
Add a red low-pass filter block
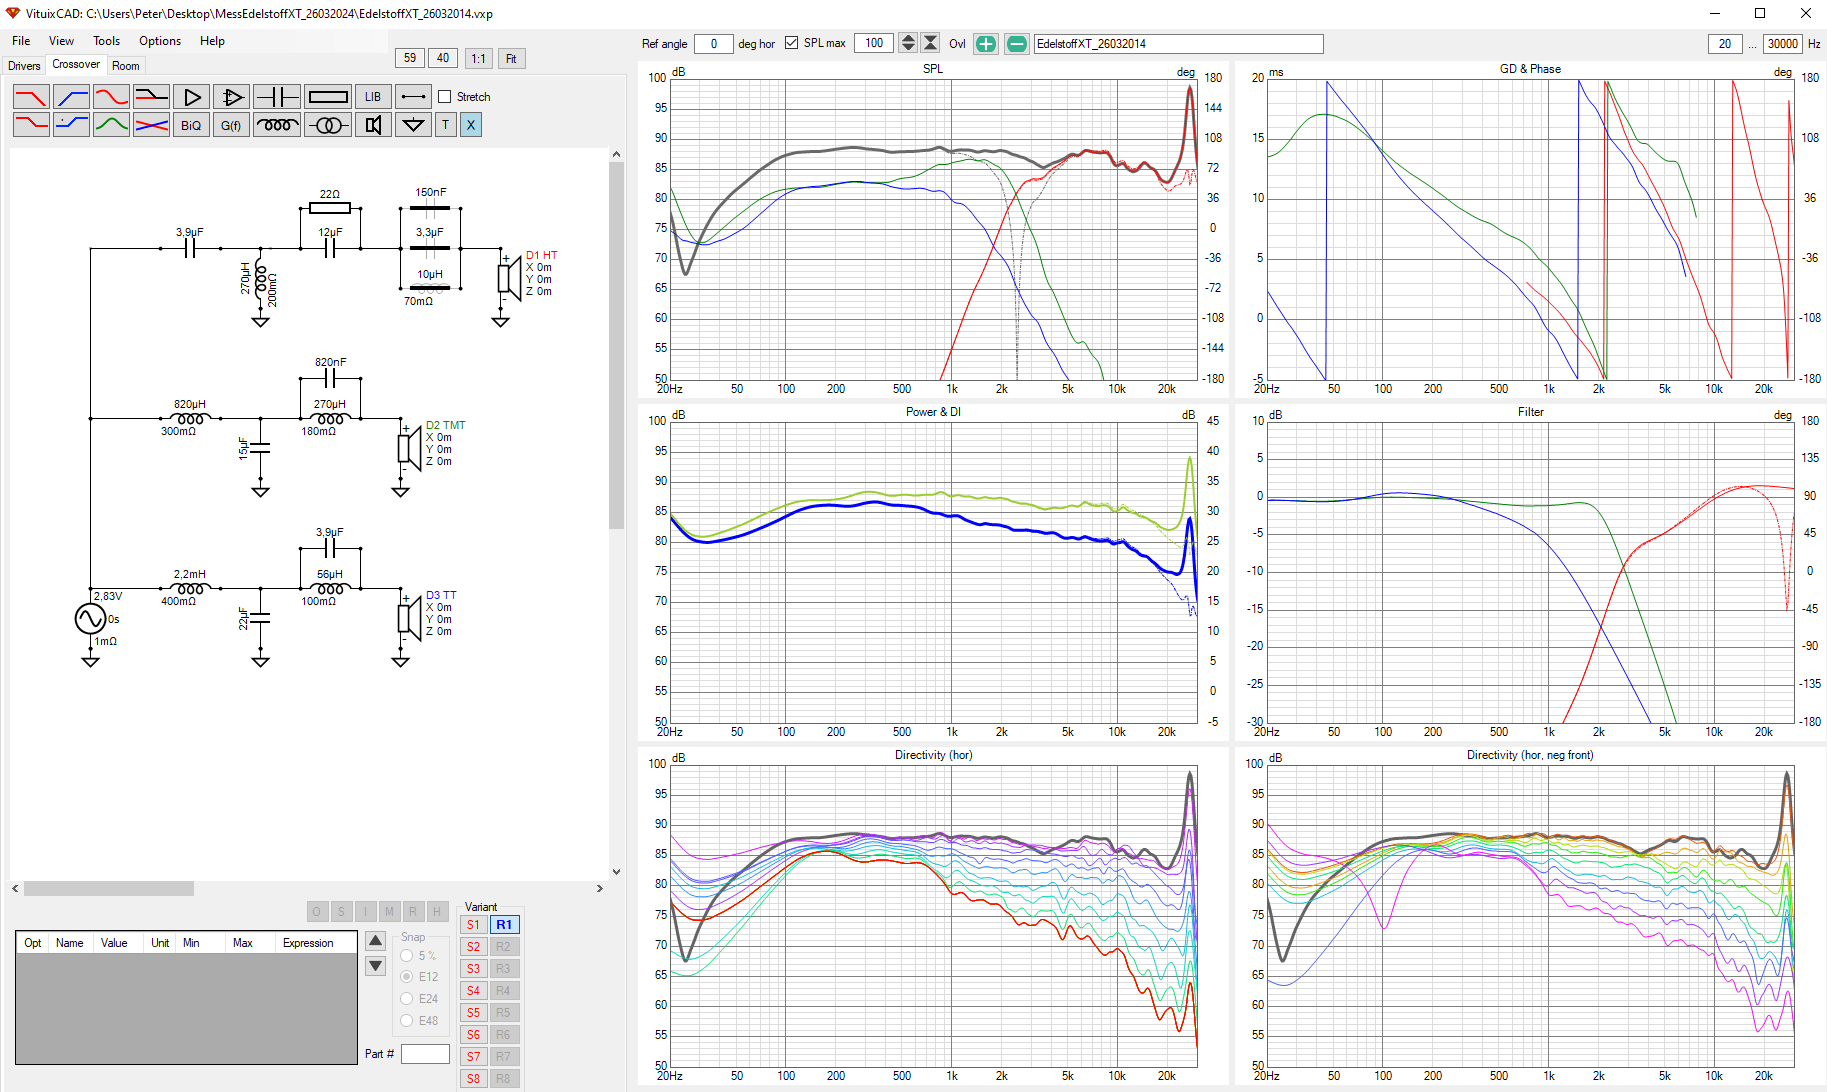pos(31,97)
